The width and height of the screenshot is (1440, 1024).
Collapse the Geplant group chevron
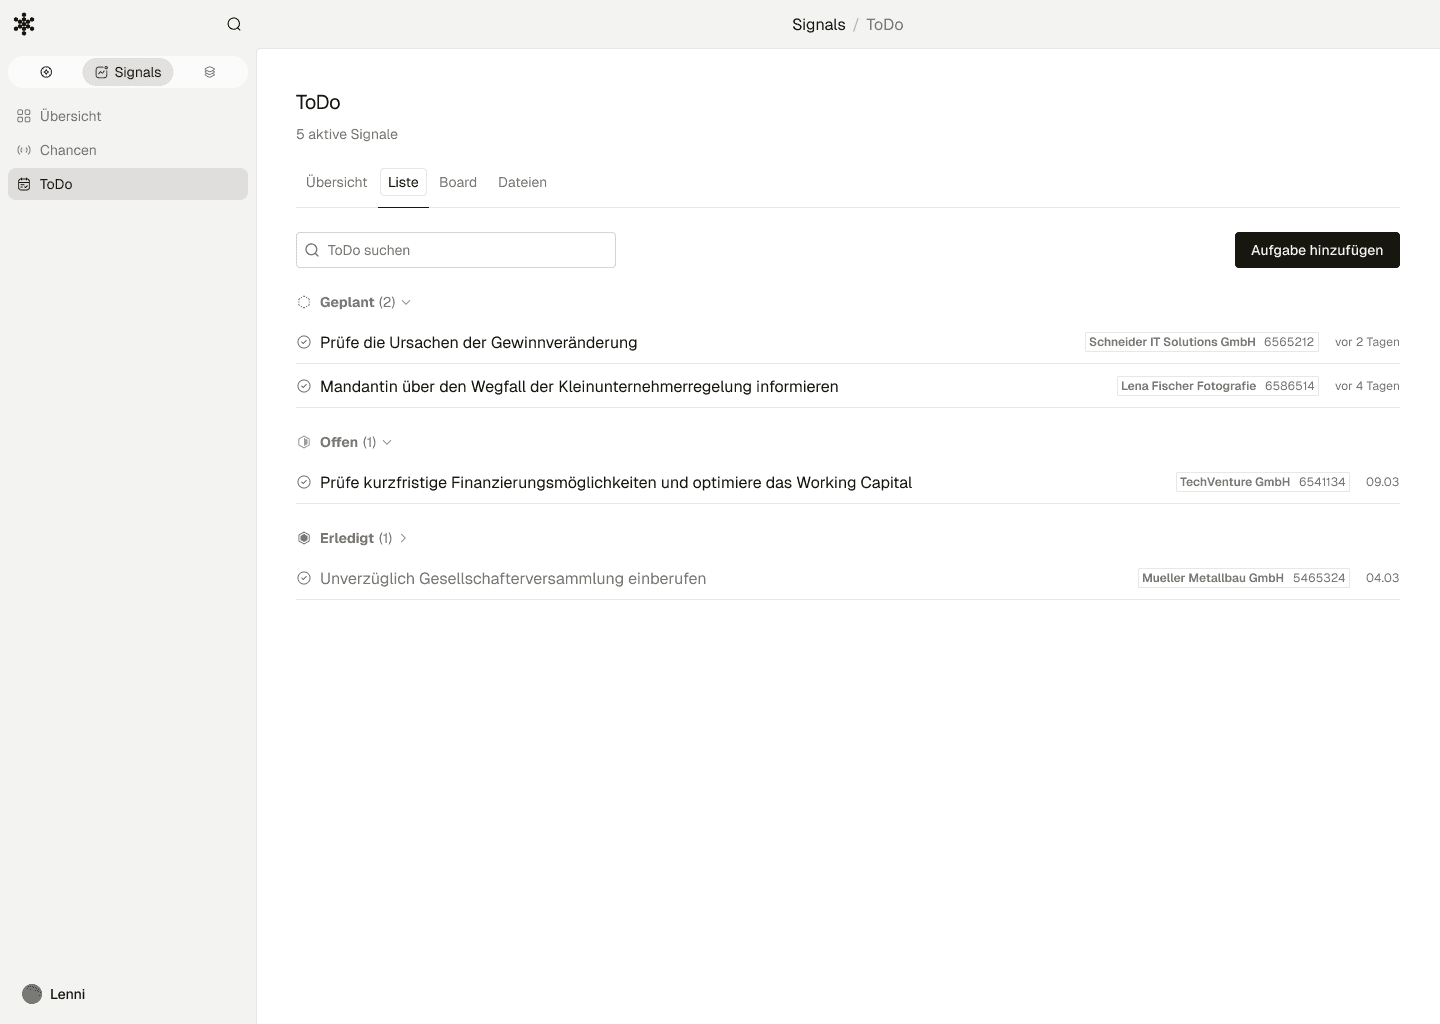tap(406, 302)
